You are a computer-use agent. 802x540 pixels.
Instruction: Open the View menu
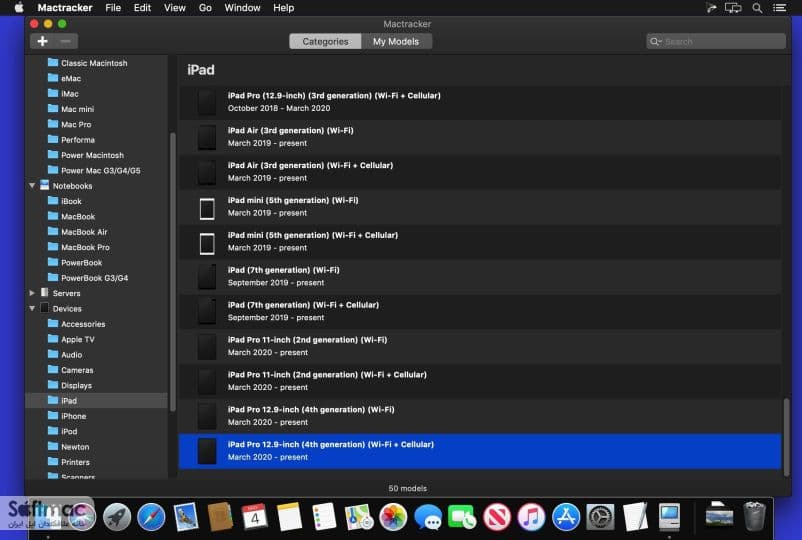[174, 8]
